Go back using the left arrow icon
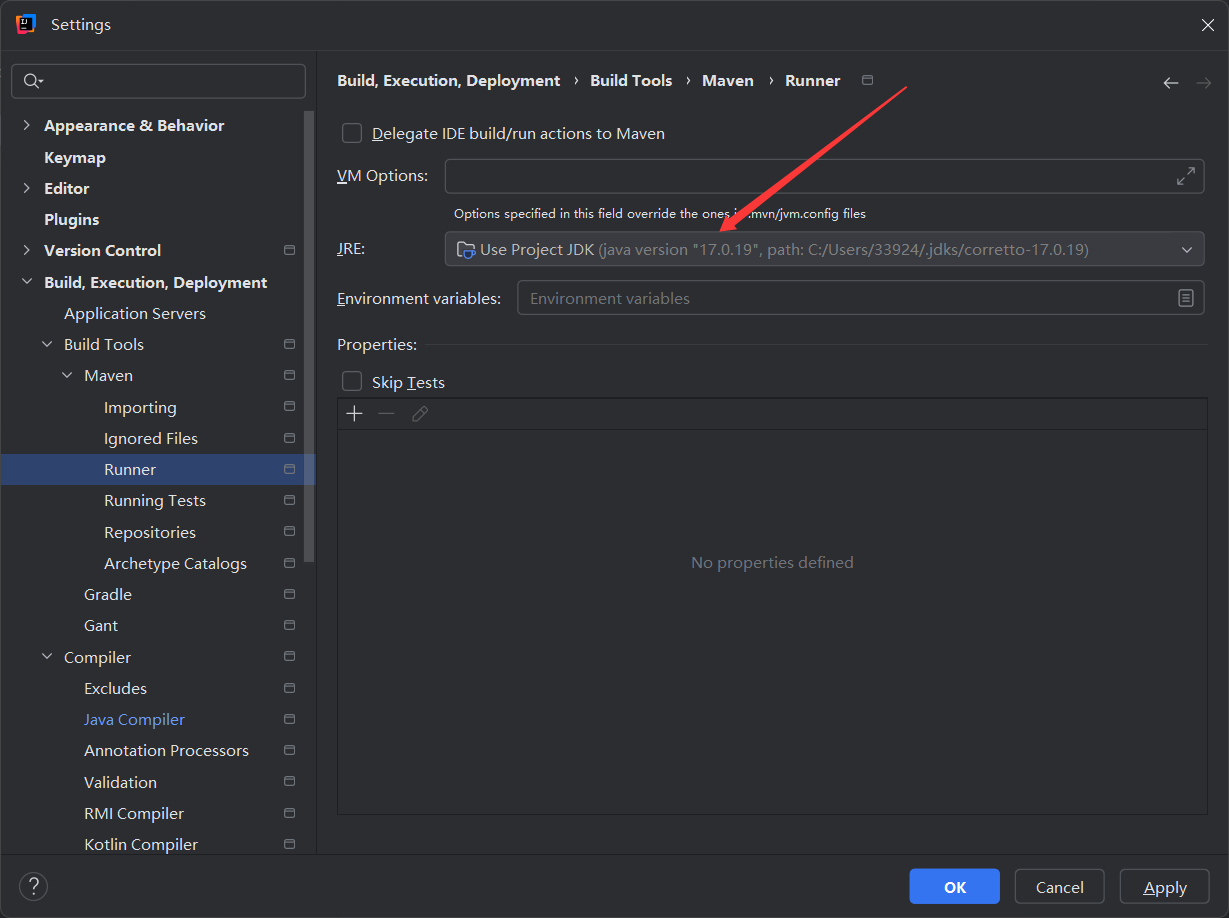Viewport: 1229px width, 918px height. coord(1171,82)
